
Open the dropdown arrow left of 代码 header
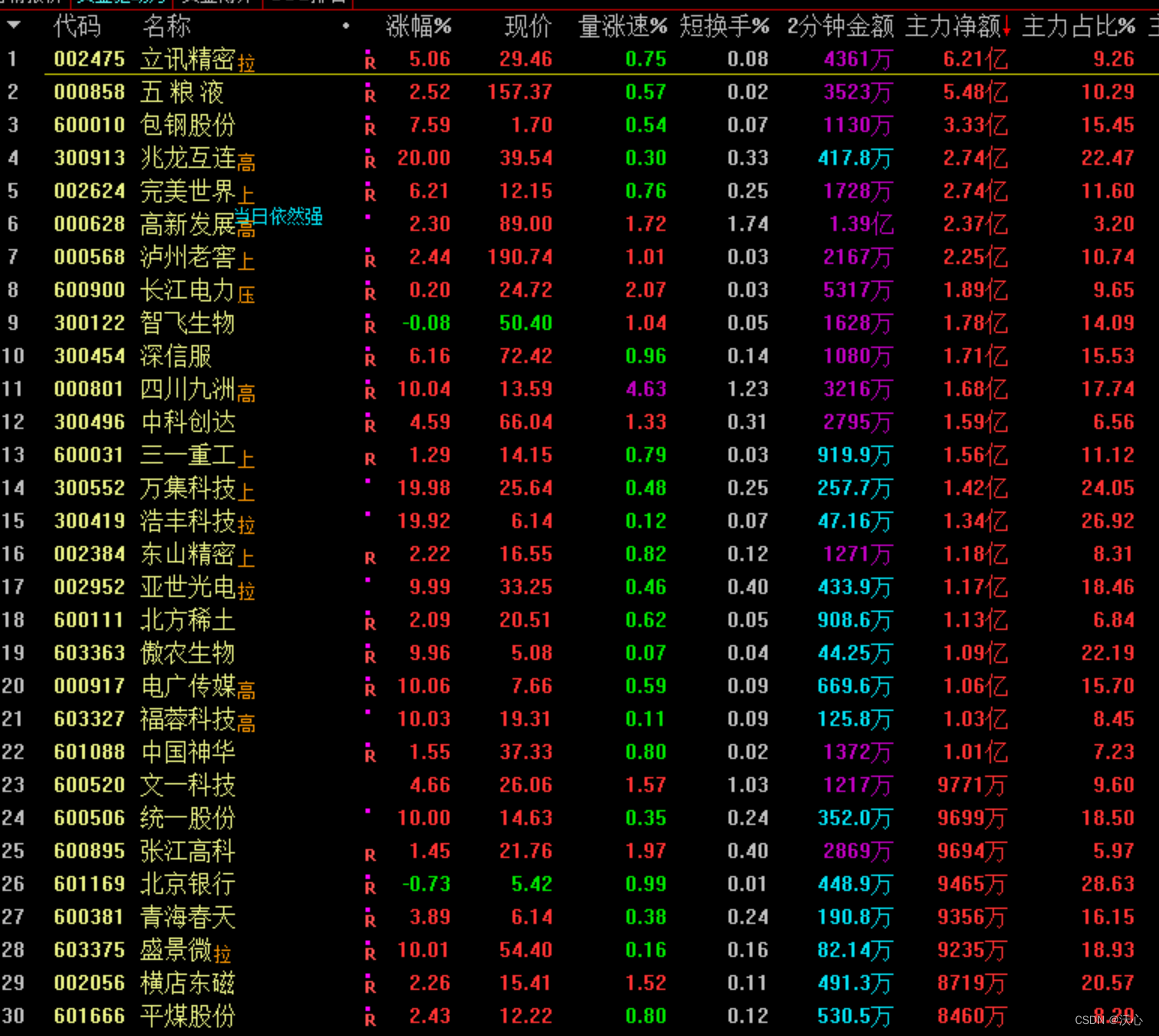[13, 26]
